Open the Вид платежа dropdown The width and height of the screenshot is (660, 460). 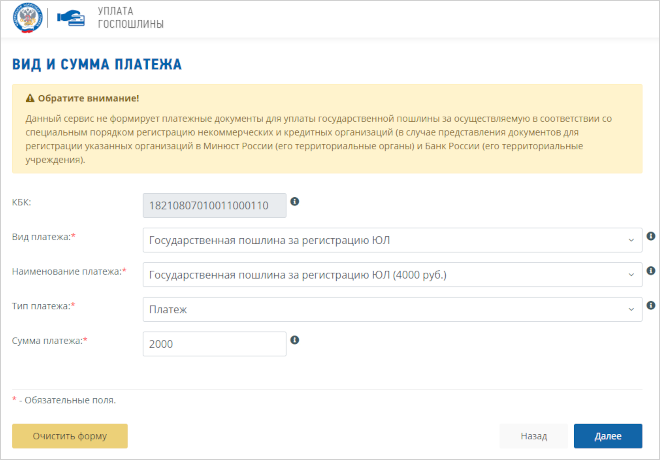point(392,240)
